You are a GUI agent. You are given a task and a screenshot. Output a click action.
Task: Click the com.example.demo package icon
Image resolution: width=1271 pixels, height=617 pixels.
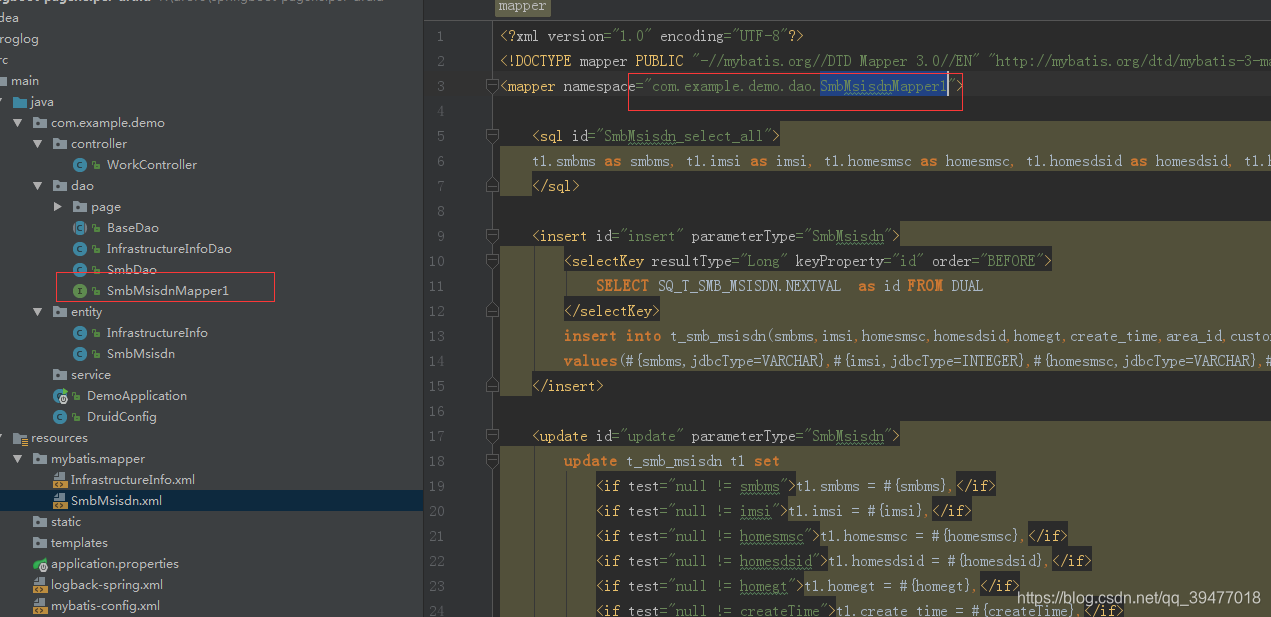(40, 123)
